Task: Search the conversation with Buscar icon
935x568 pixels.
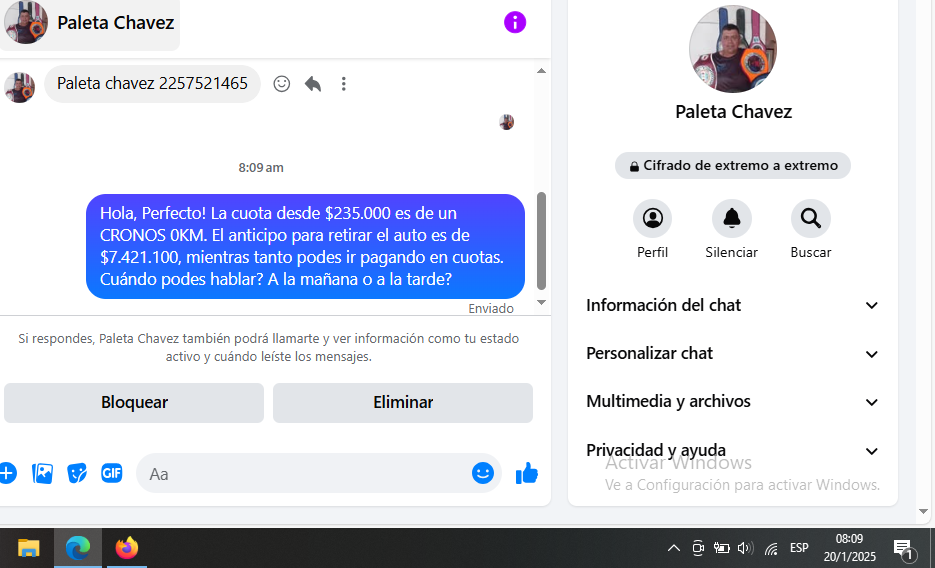Action: click(x=810, y=218)
